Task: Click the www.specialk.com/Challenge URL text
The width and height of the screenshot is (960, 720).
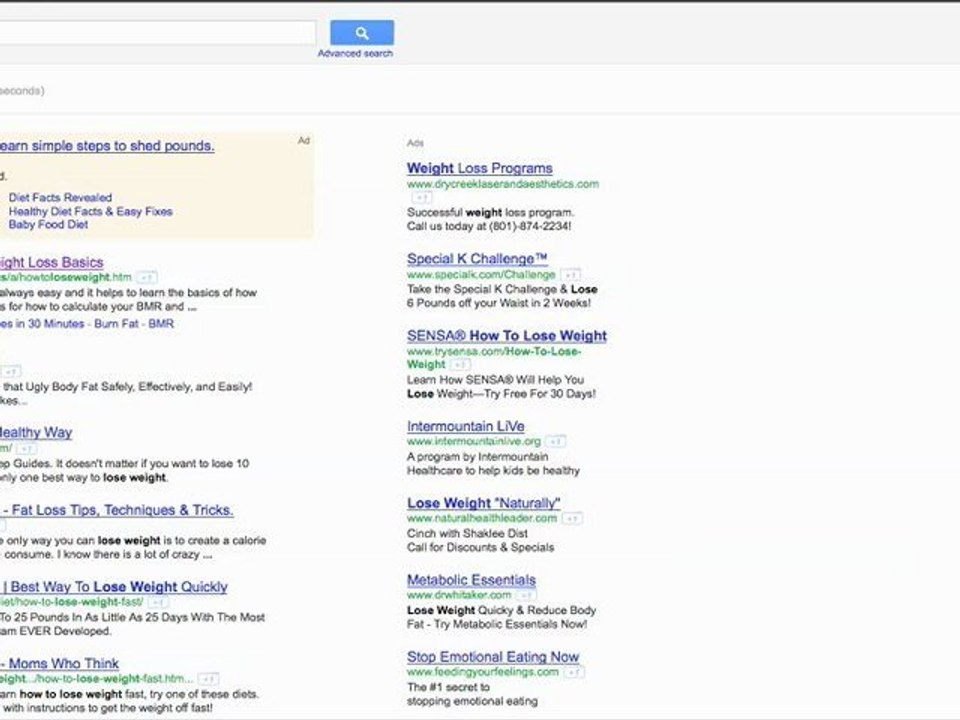Action: (481, 274)
